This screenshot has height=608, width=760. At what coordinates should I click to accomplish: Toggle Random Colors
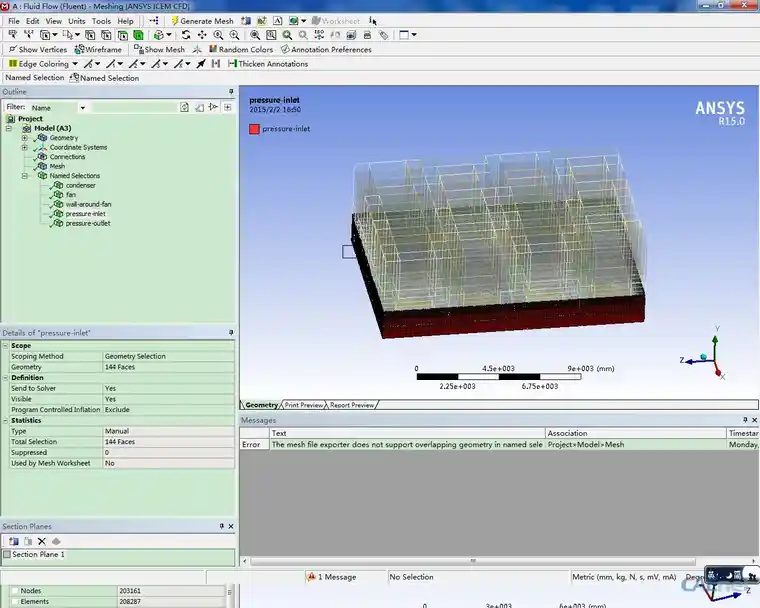point(241,49)
